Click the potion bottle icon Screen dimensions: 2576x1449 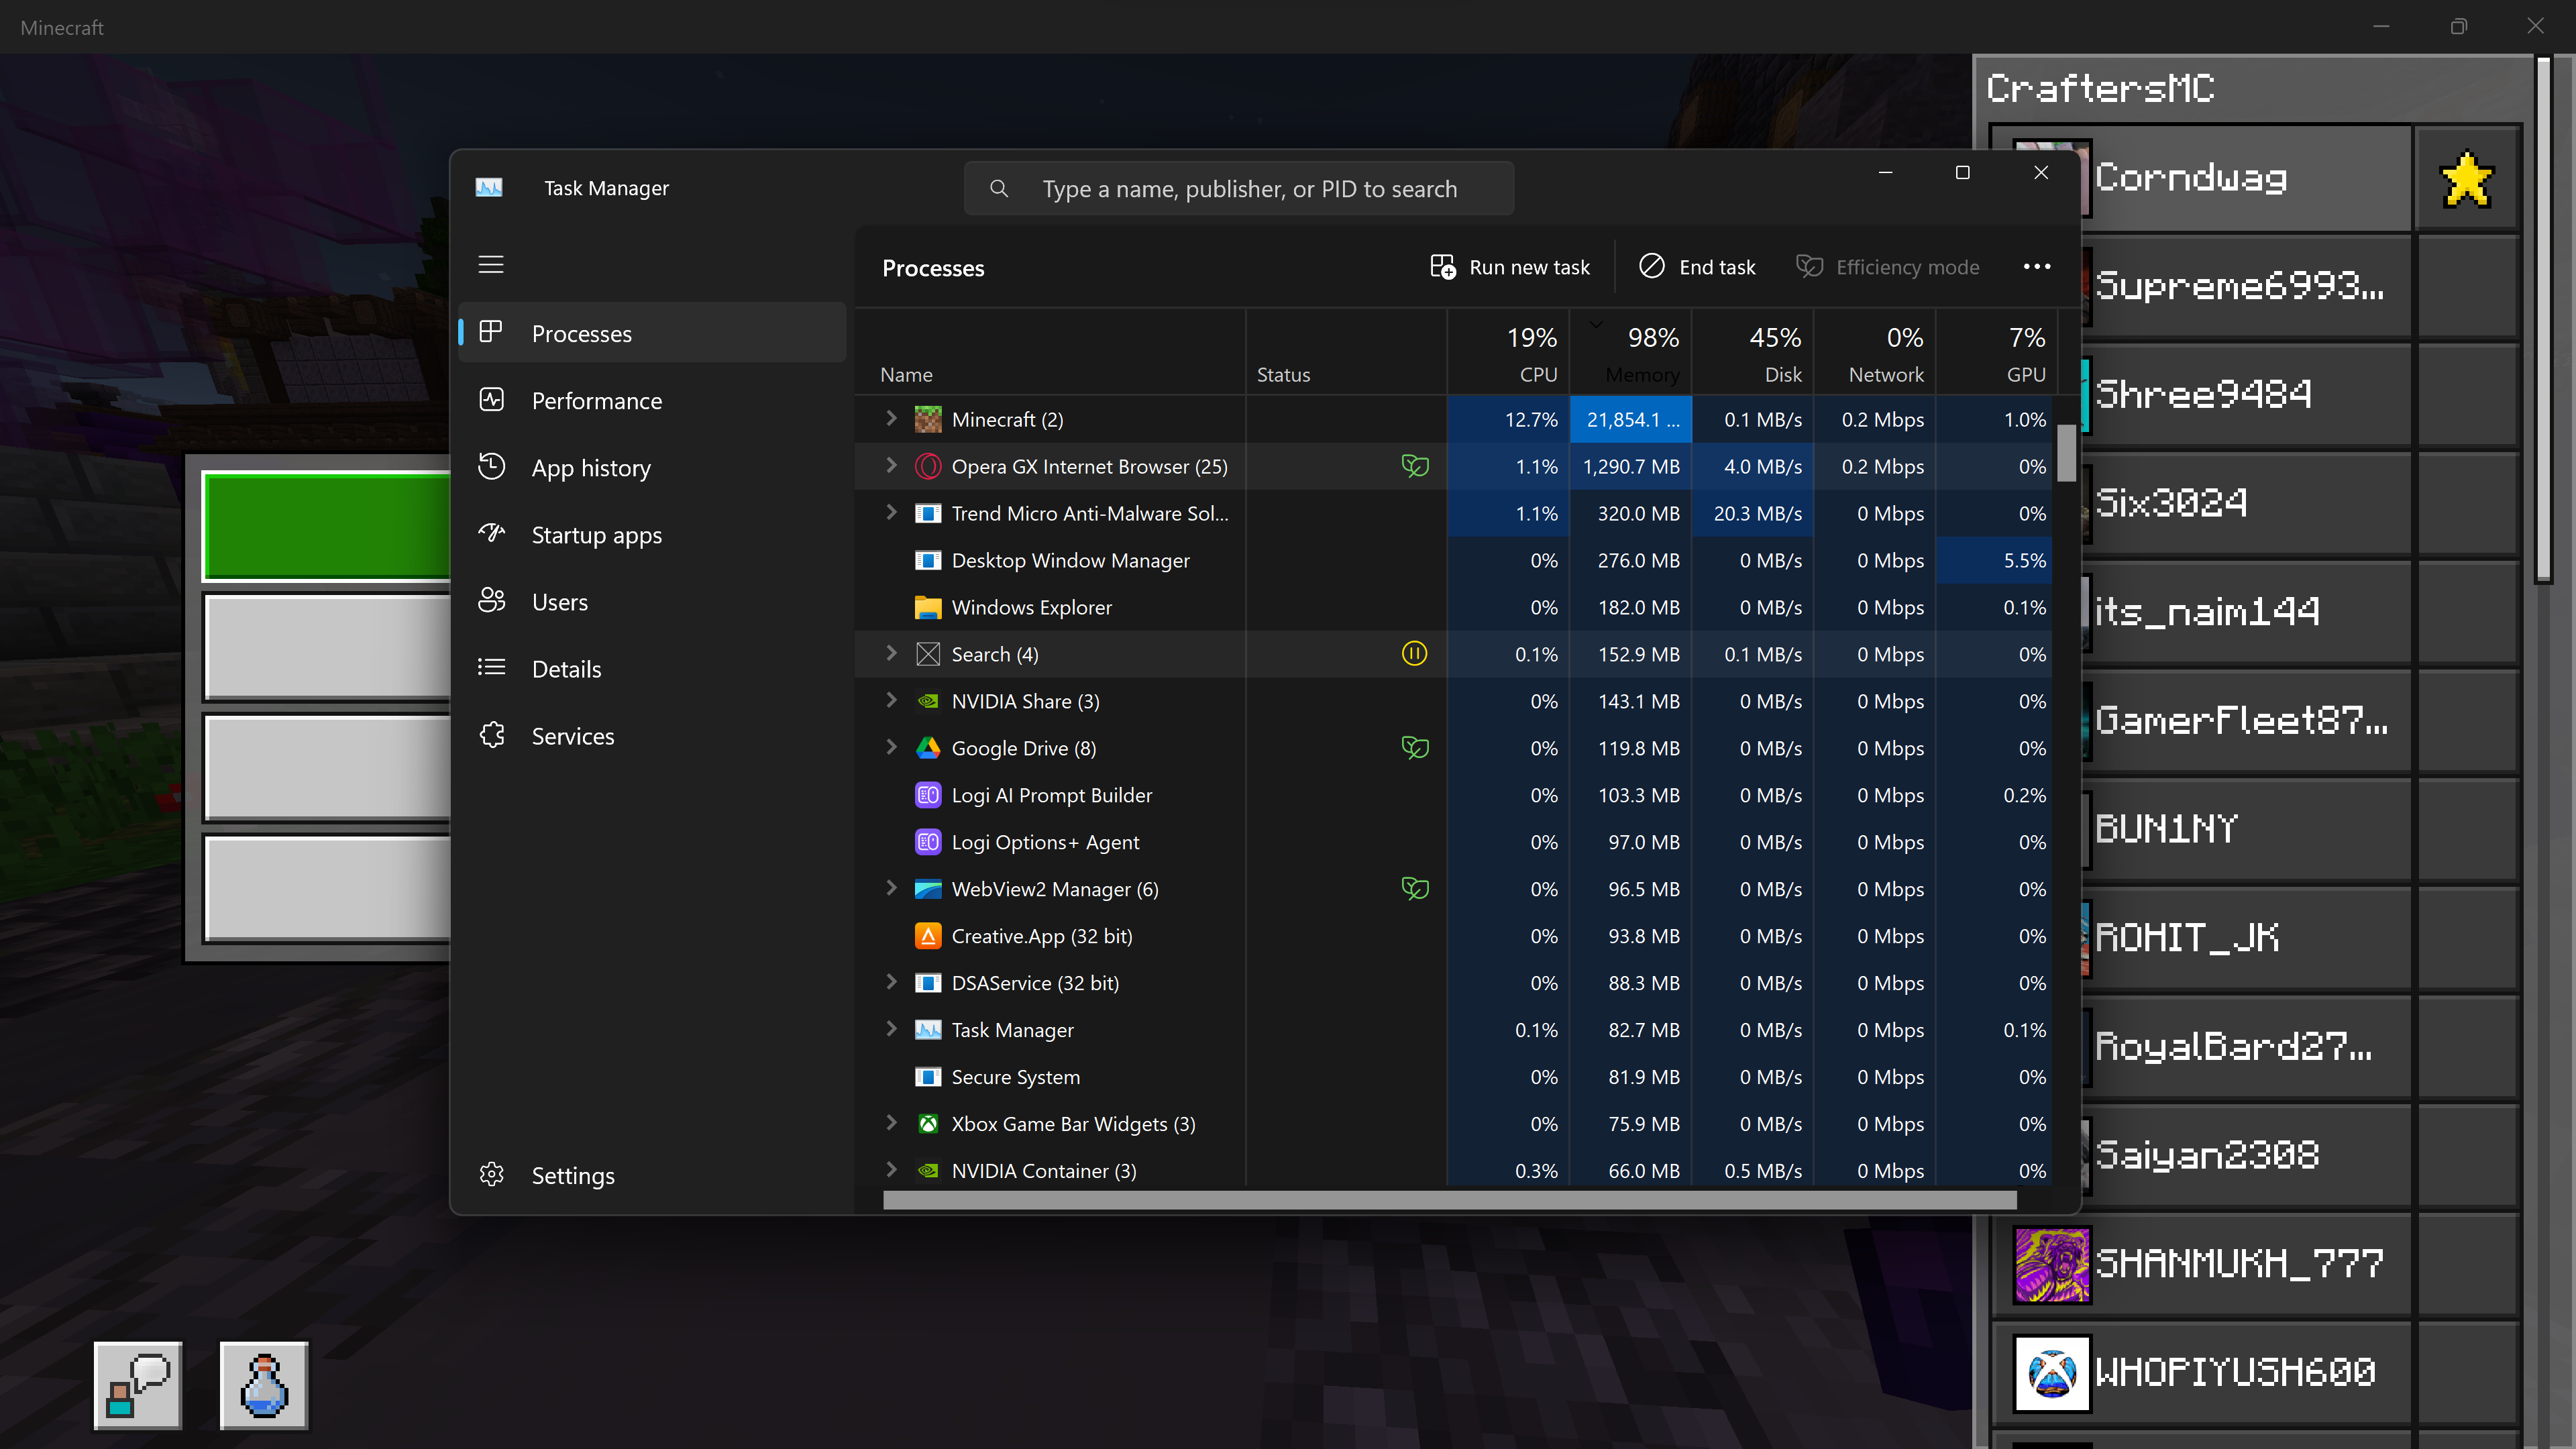coord(264,1385)
